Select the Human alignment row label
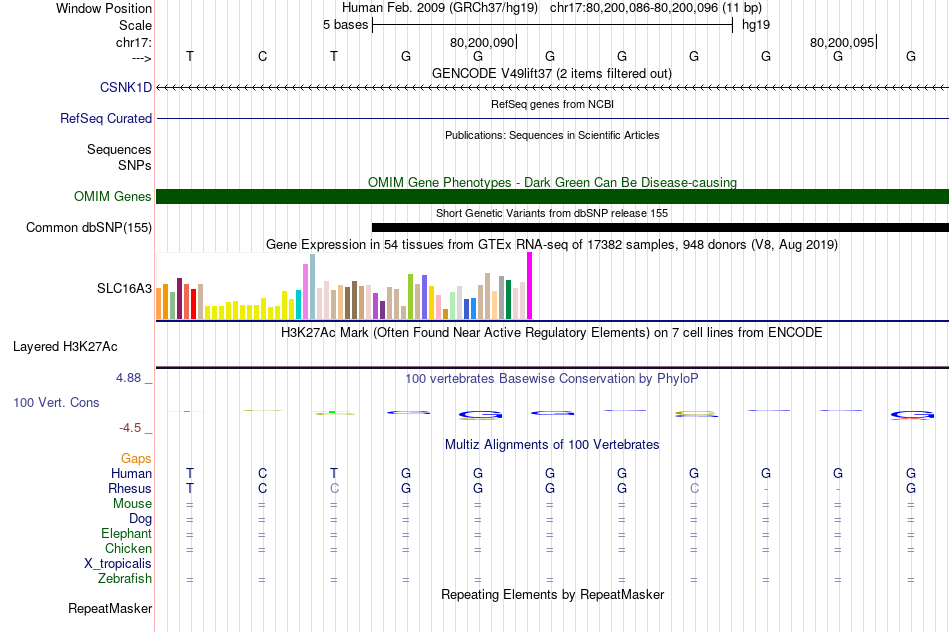 (x=131, y=473)
